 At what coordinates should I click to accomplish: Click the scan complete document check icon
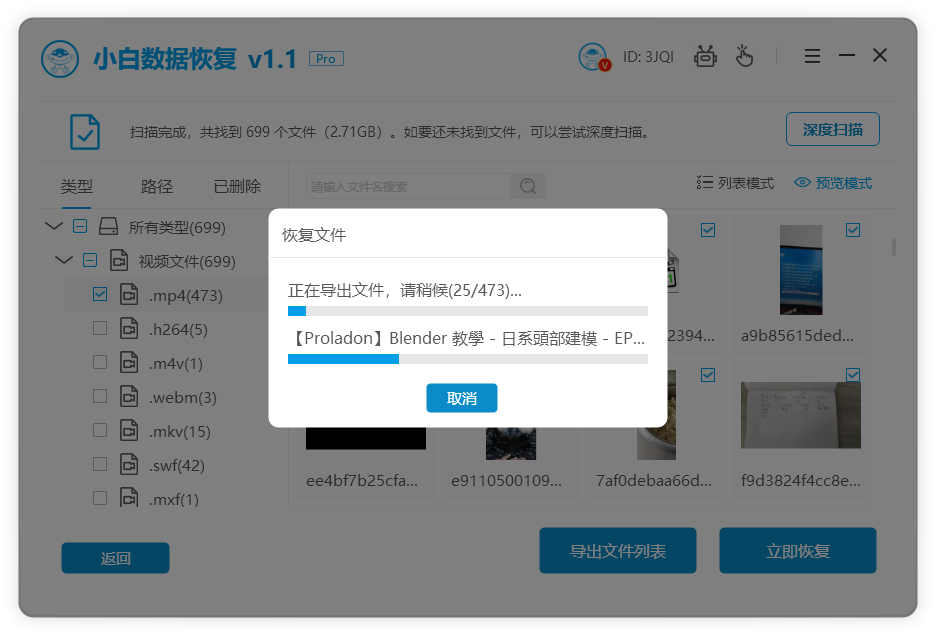85,131
